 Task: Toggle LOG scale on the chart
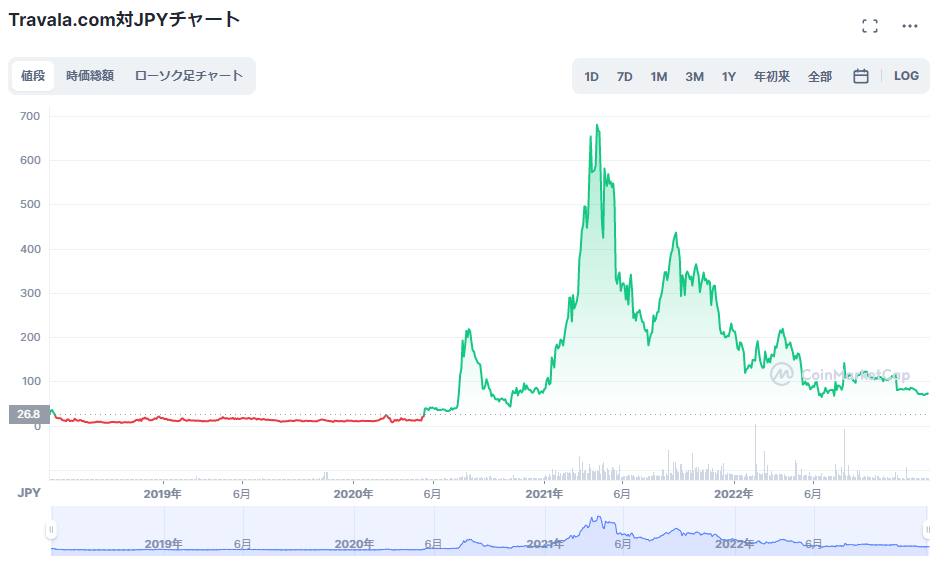point(906,76)
